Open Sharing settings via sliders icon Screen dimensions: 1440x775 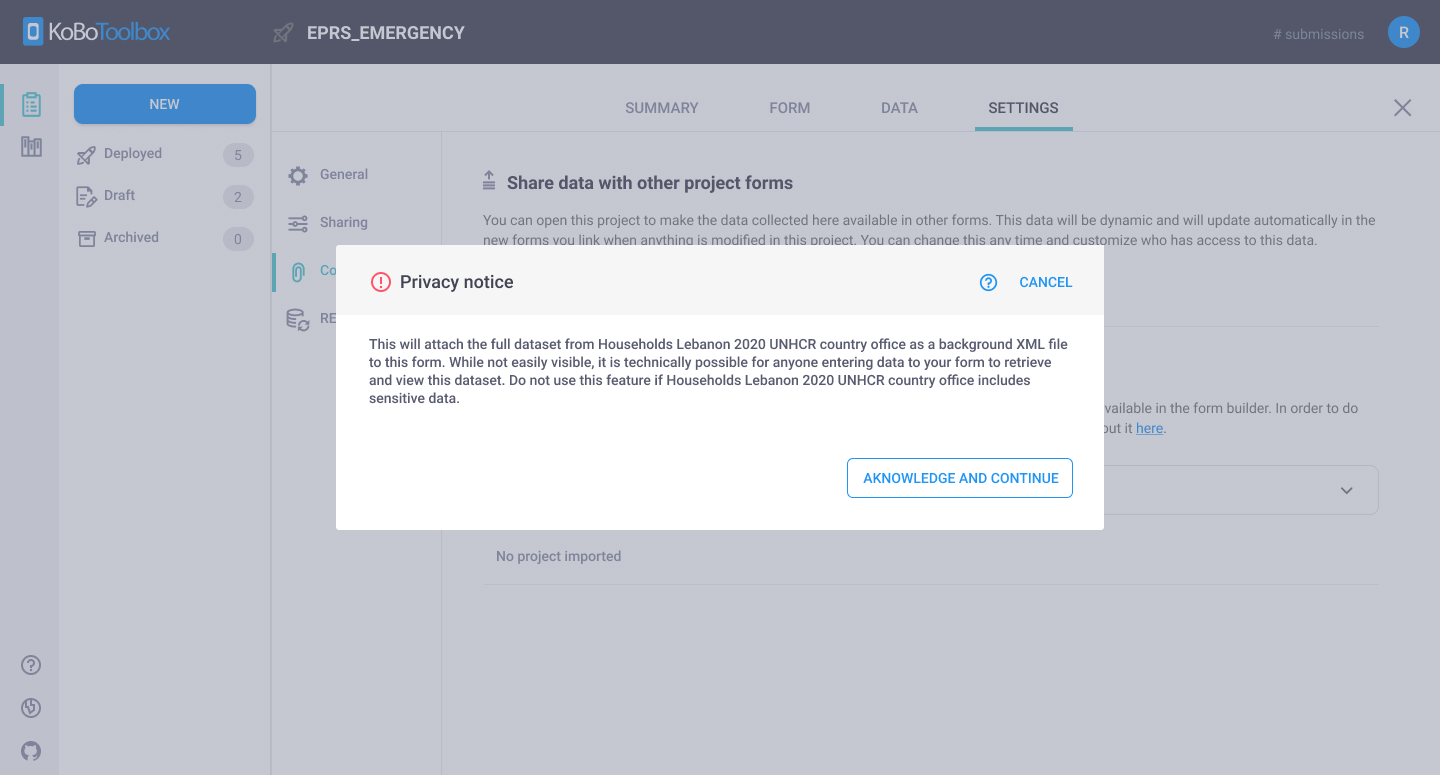(x=297, y=222)
